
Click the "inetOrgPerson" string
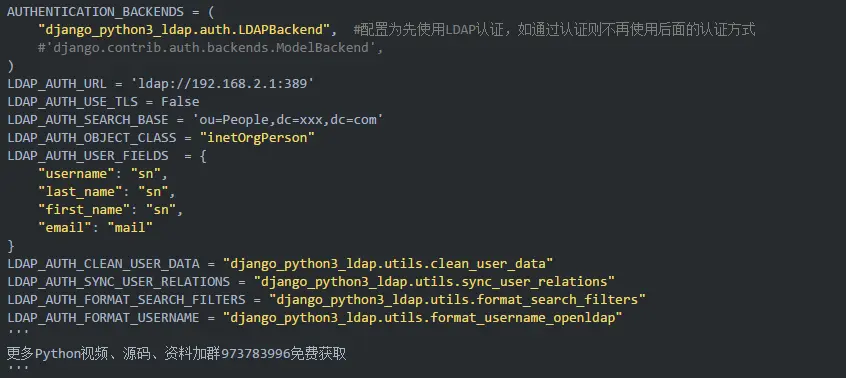pyautogui.click(x=257, y=138)
